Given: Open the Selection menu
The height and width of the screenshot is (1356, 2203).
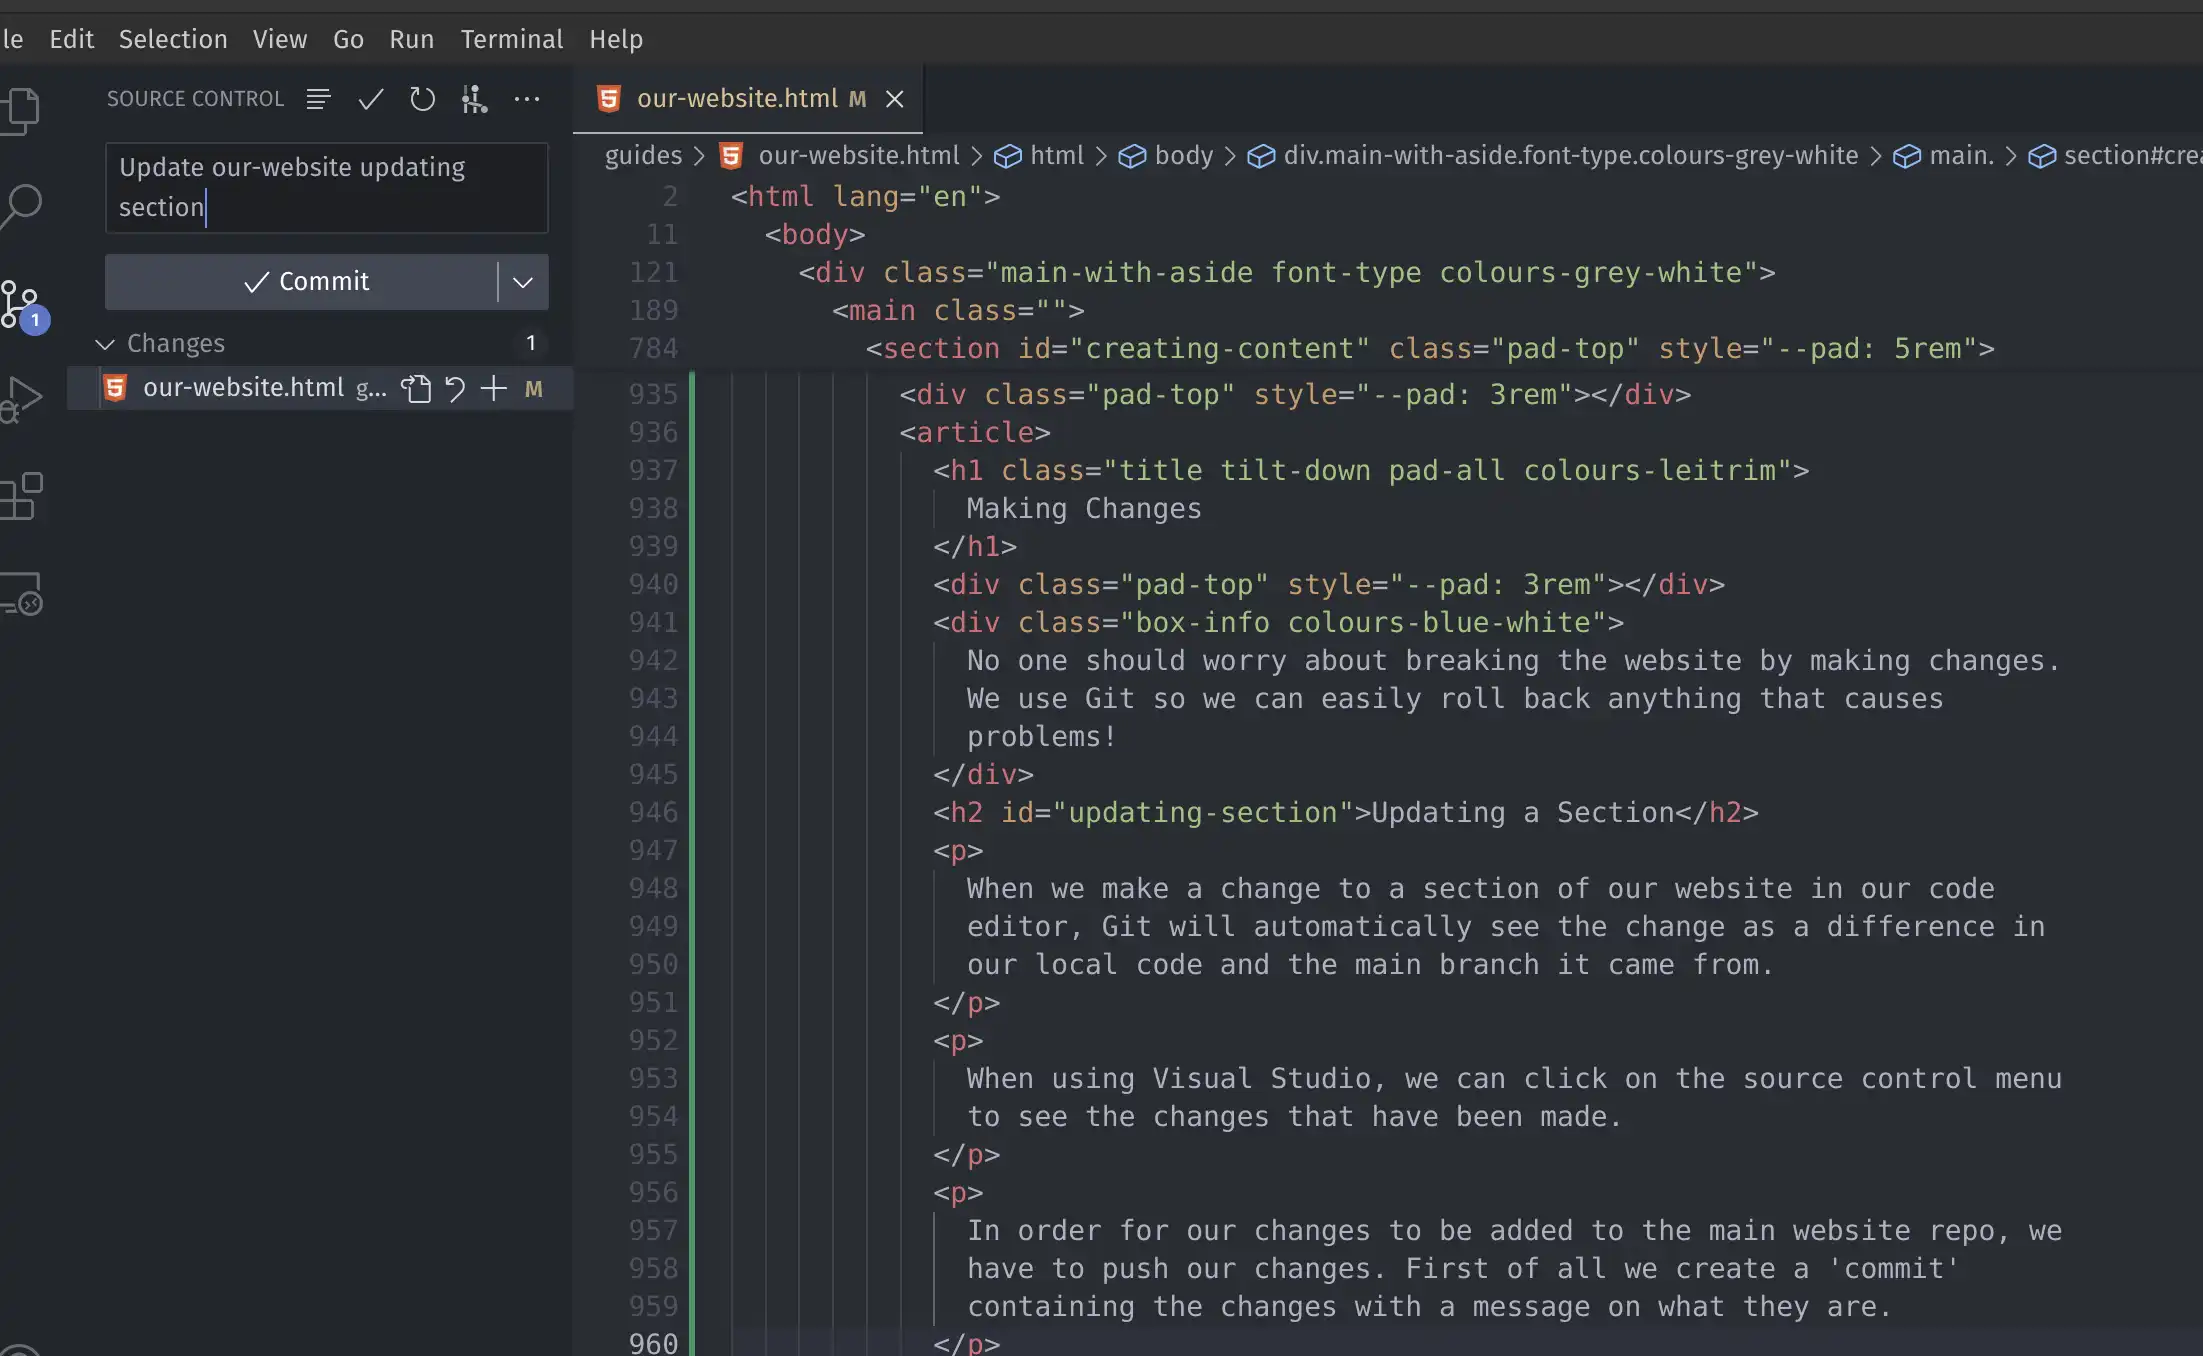Looking at the screenshot, I should pos(173,39).
